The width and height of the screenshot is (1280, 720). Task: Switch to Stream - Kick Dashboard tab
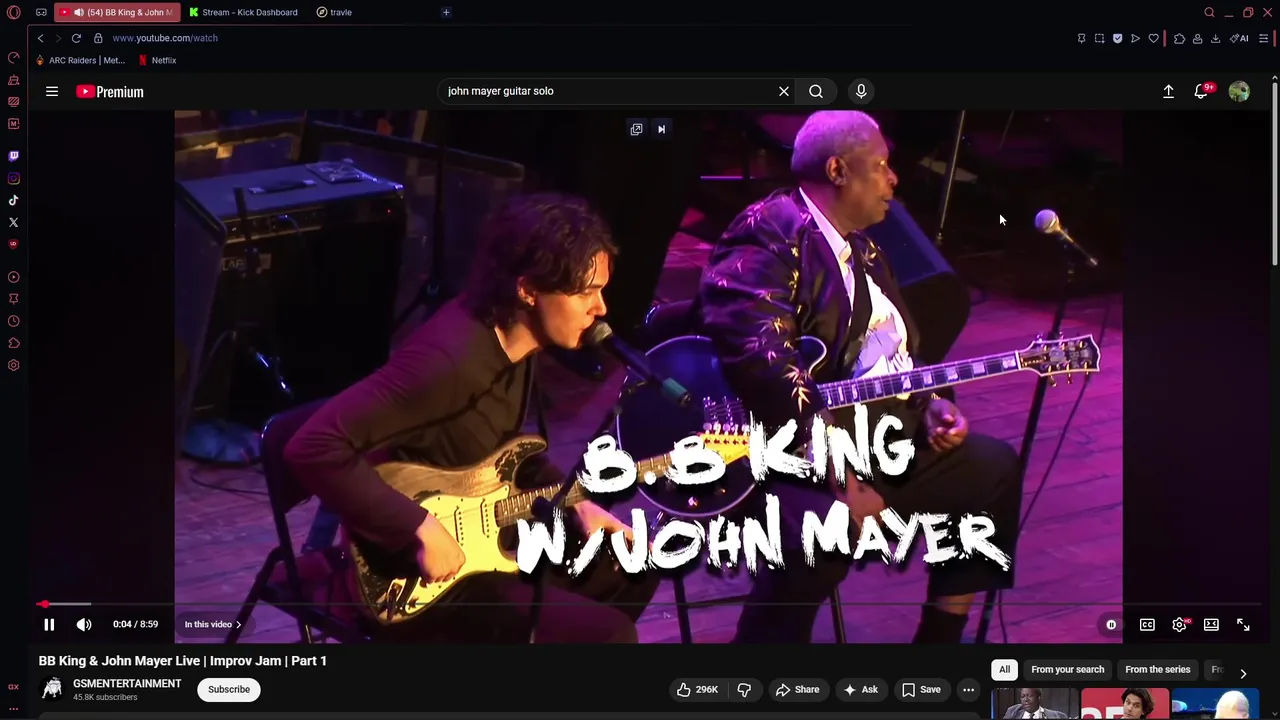point(244,12)
